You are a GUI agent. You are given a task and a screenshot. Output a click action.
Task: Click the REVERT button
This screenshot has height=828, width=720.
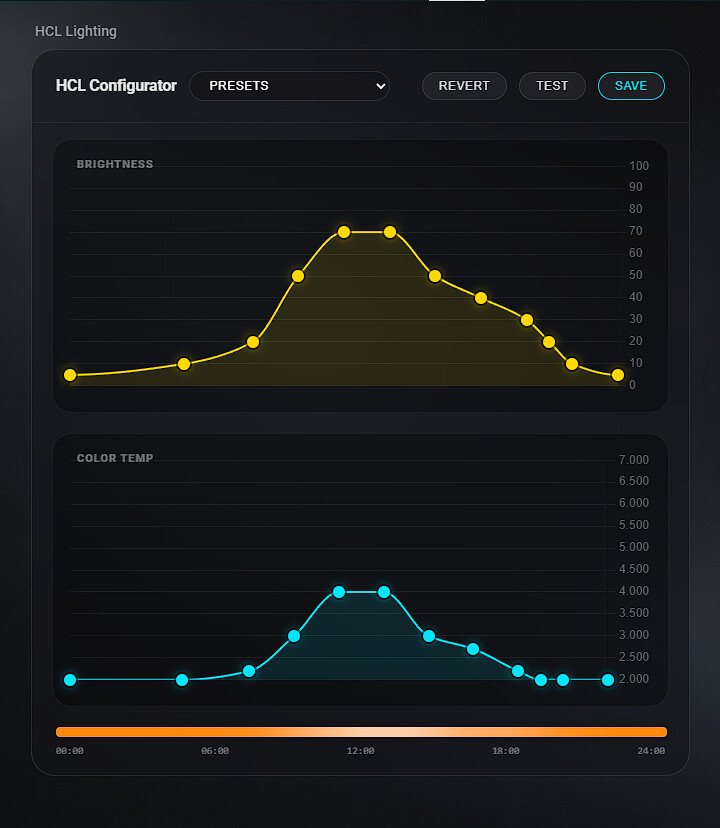coord(464,86)
